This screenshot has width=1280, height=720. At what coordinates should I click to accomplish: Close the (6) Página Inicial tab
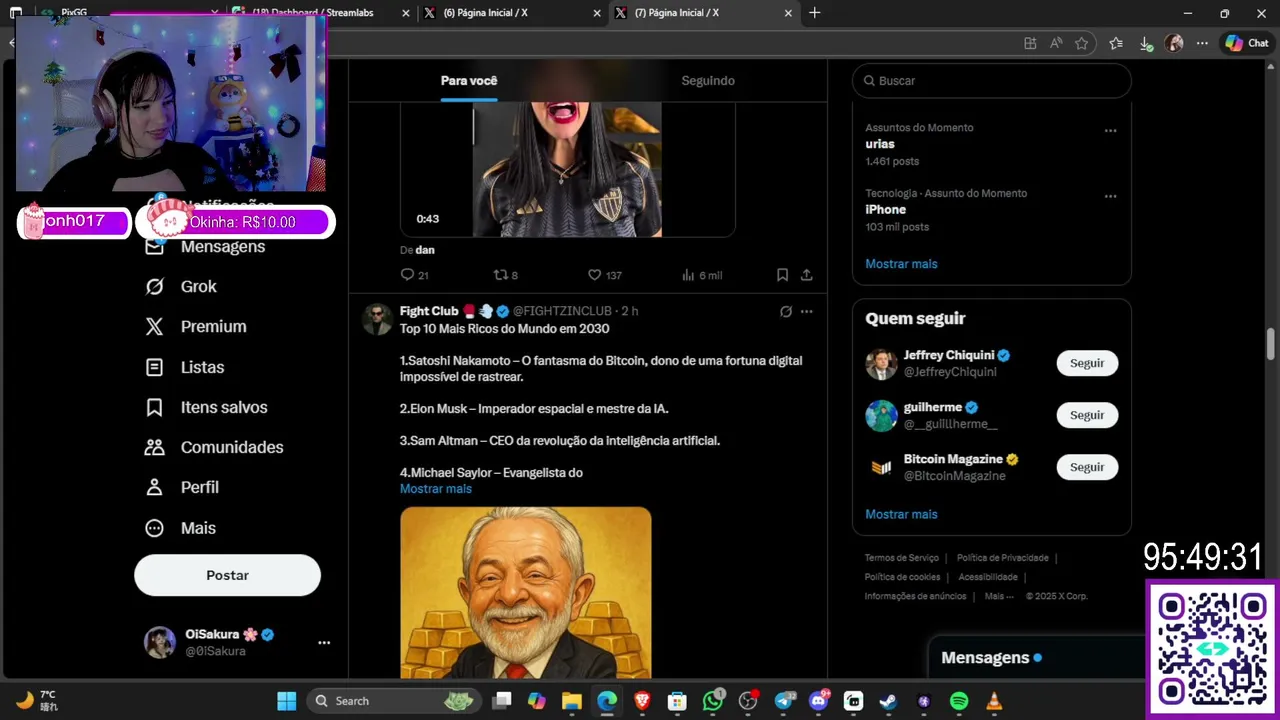point(597,13)
